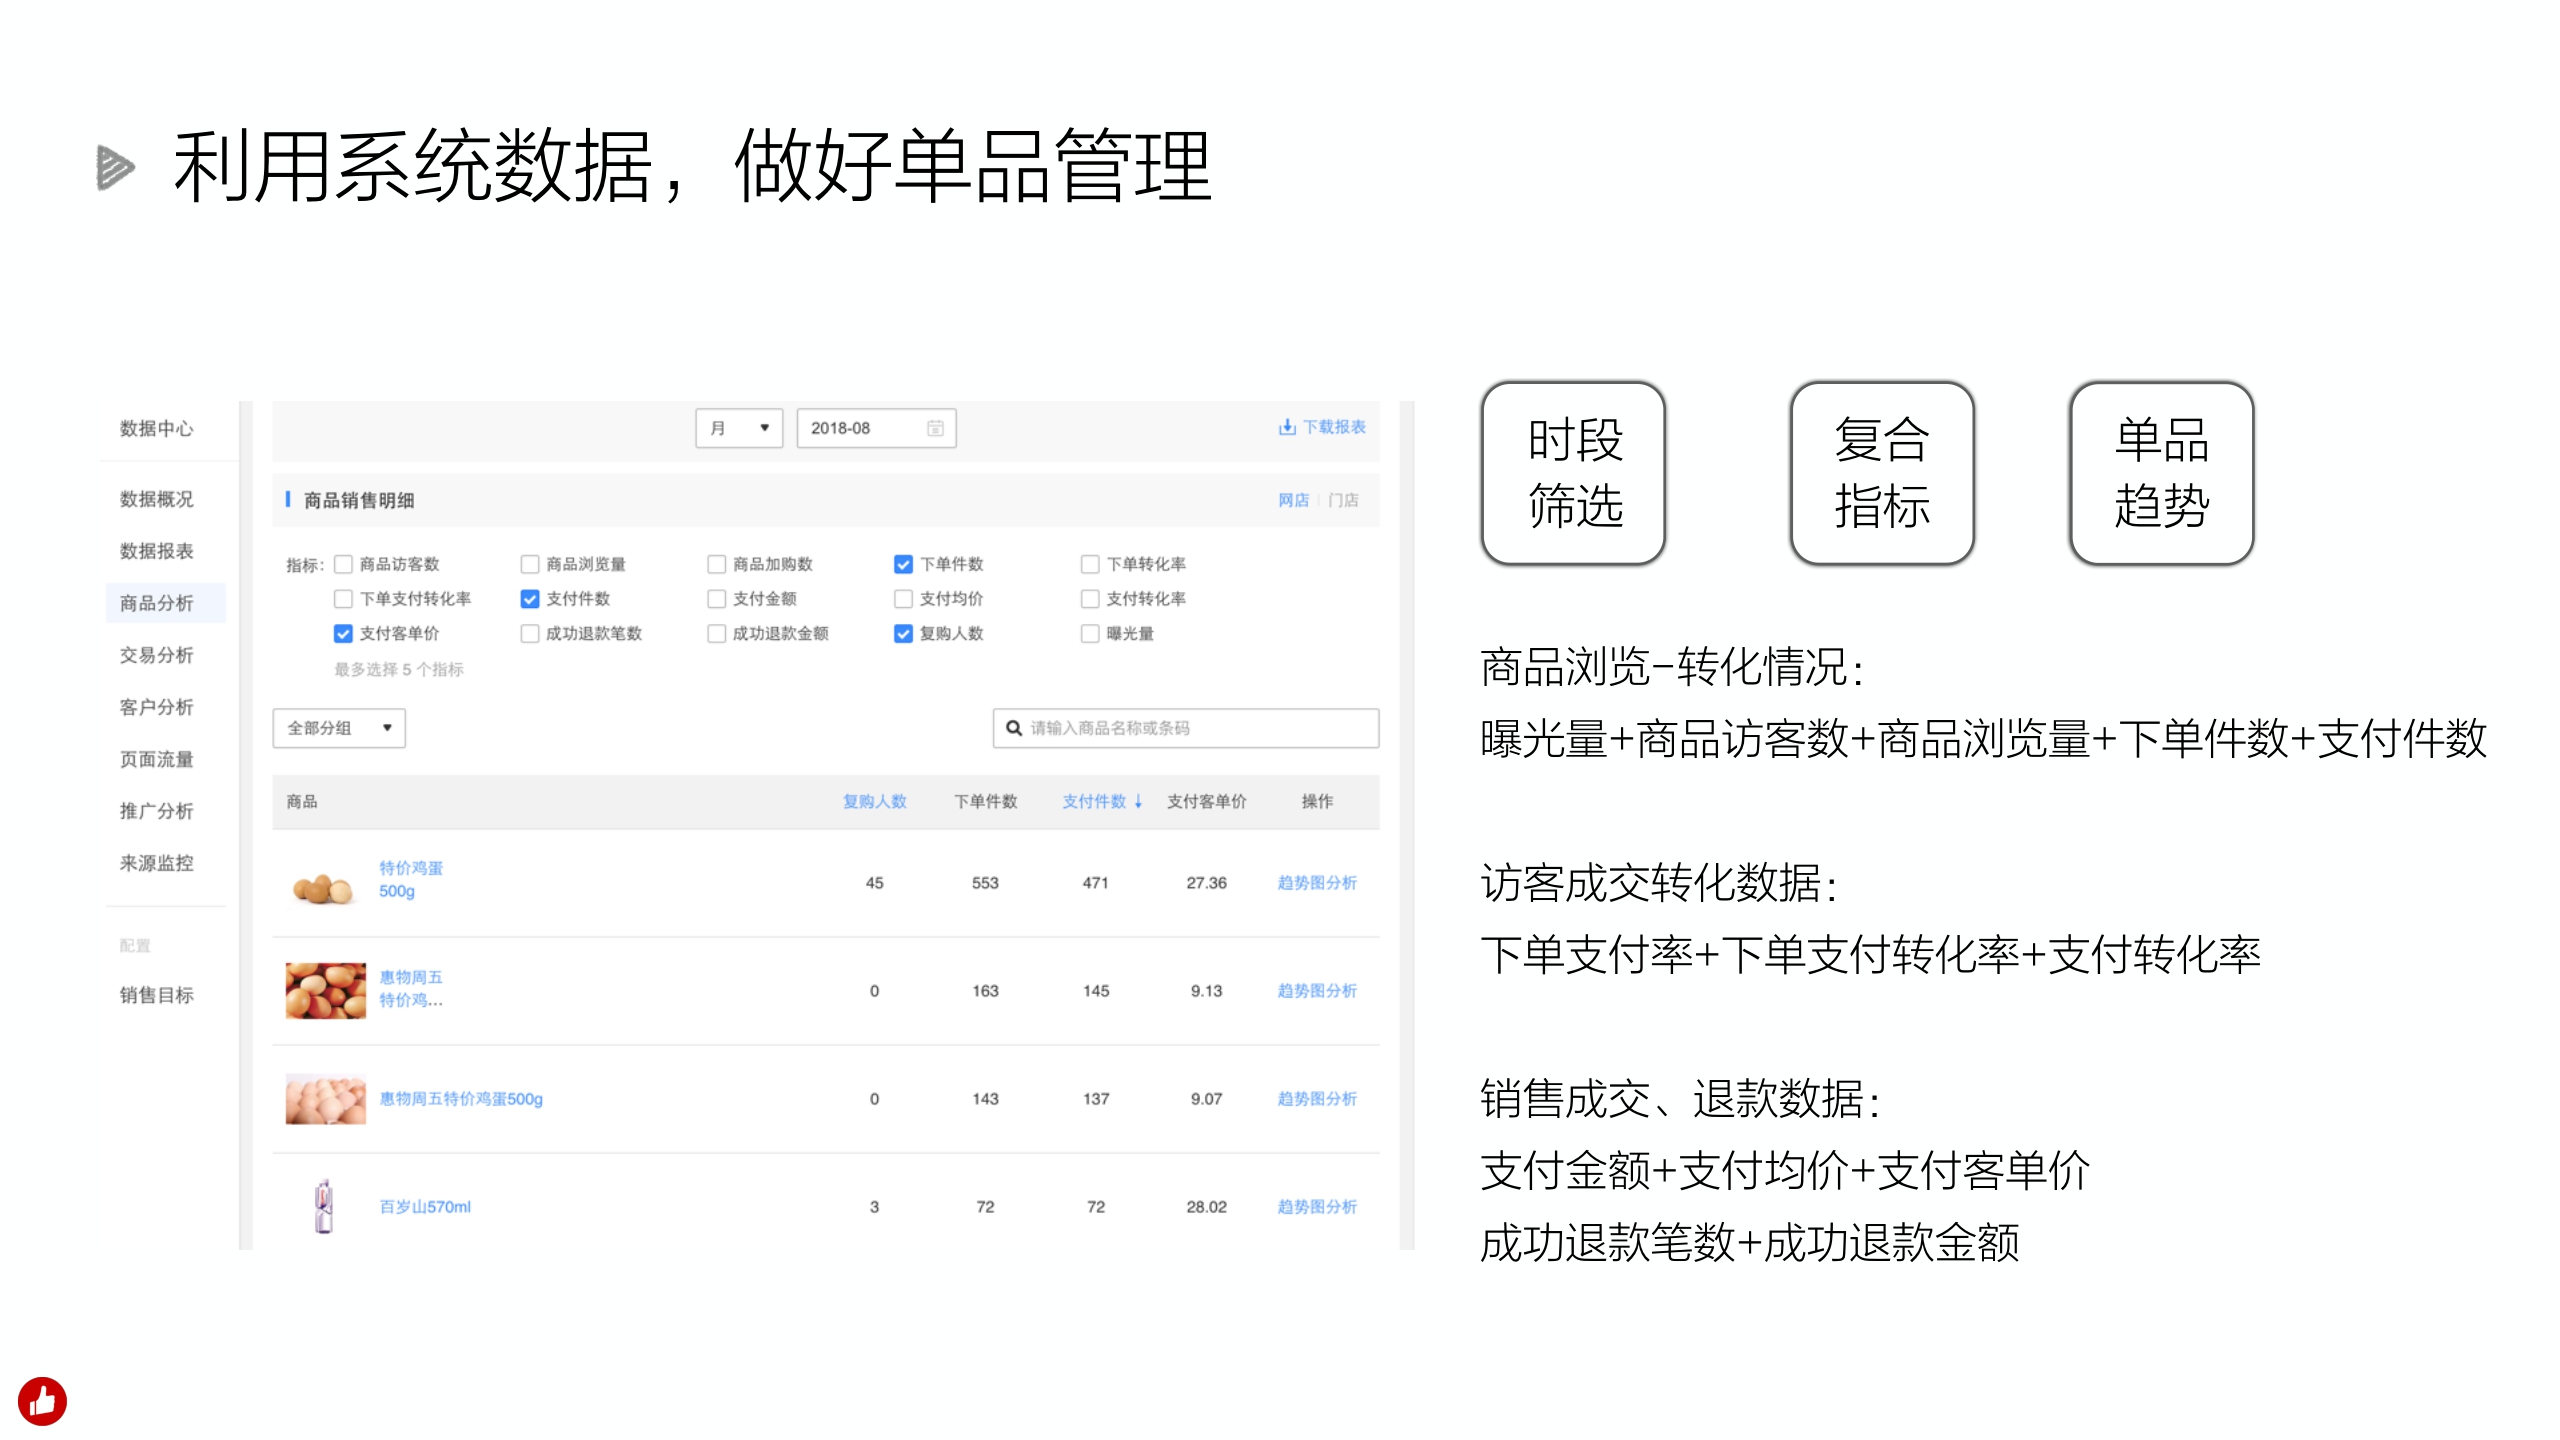
Task: Open the 月 period dropdown
Action: 738,427
